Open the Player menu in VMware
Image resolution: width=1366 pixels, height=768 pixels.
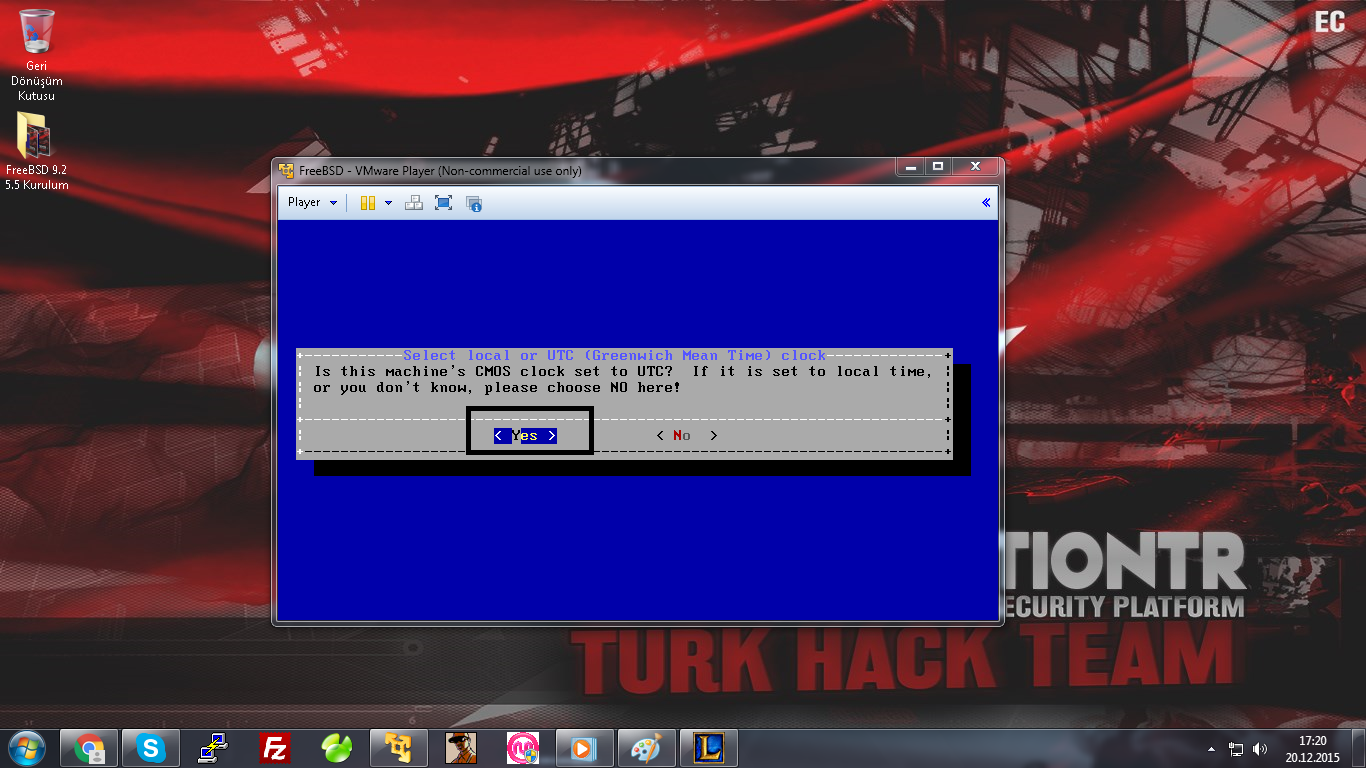pyautogui.click(x=312, y=202)
